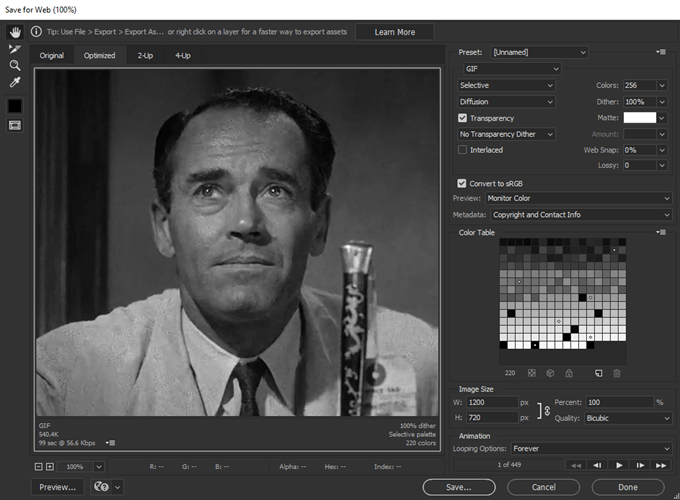Expand the Lossy dropdown arrow
Image resolution: width=680 pixels, height=500 pixels.
tap(662, 165)
